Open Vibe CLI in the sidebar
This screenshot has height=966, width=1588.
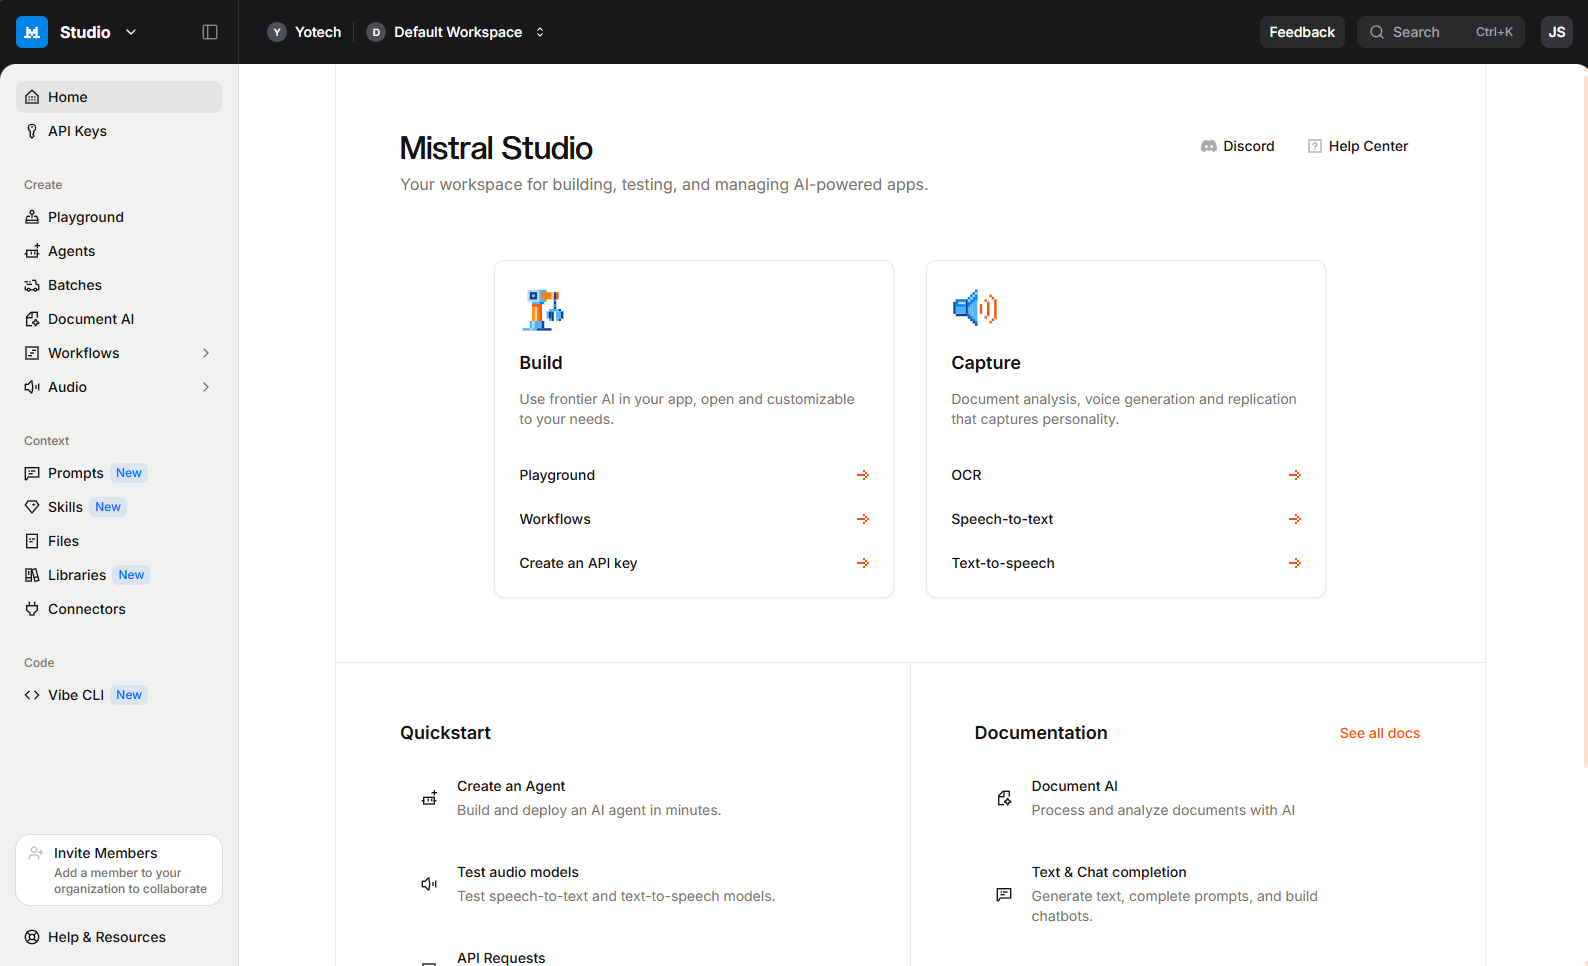119,695
